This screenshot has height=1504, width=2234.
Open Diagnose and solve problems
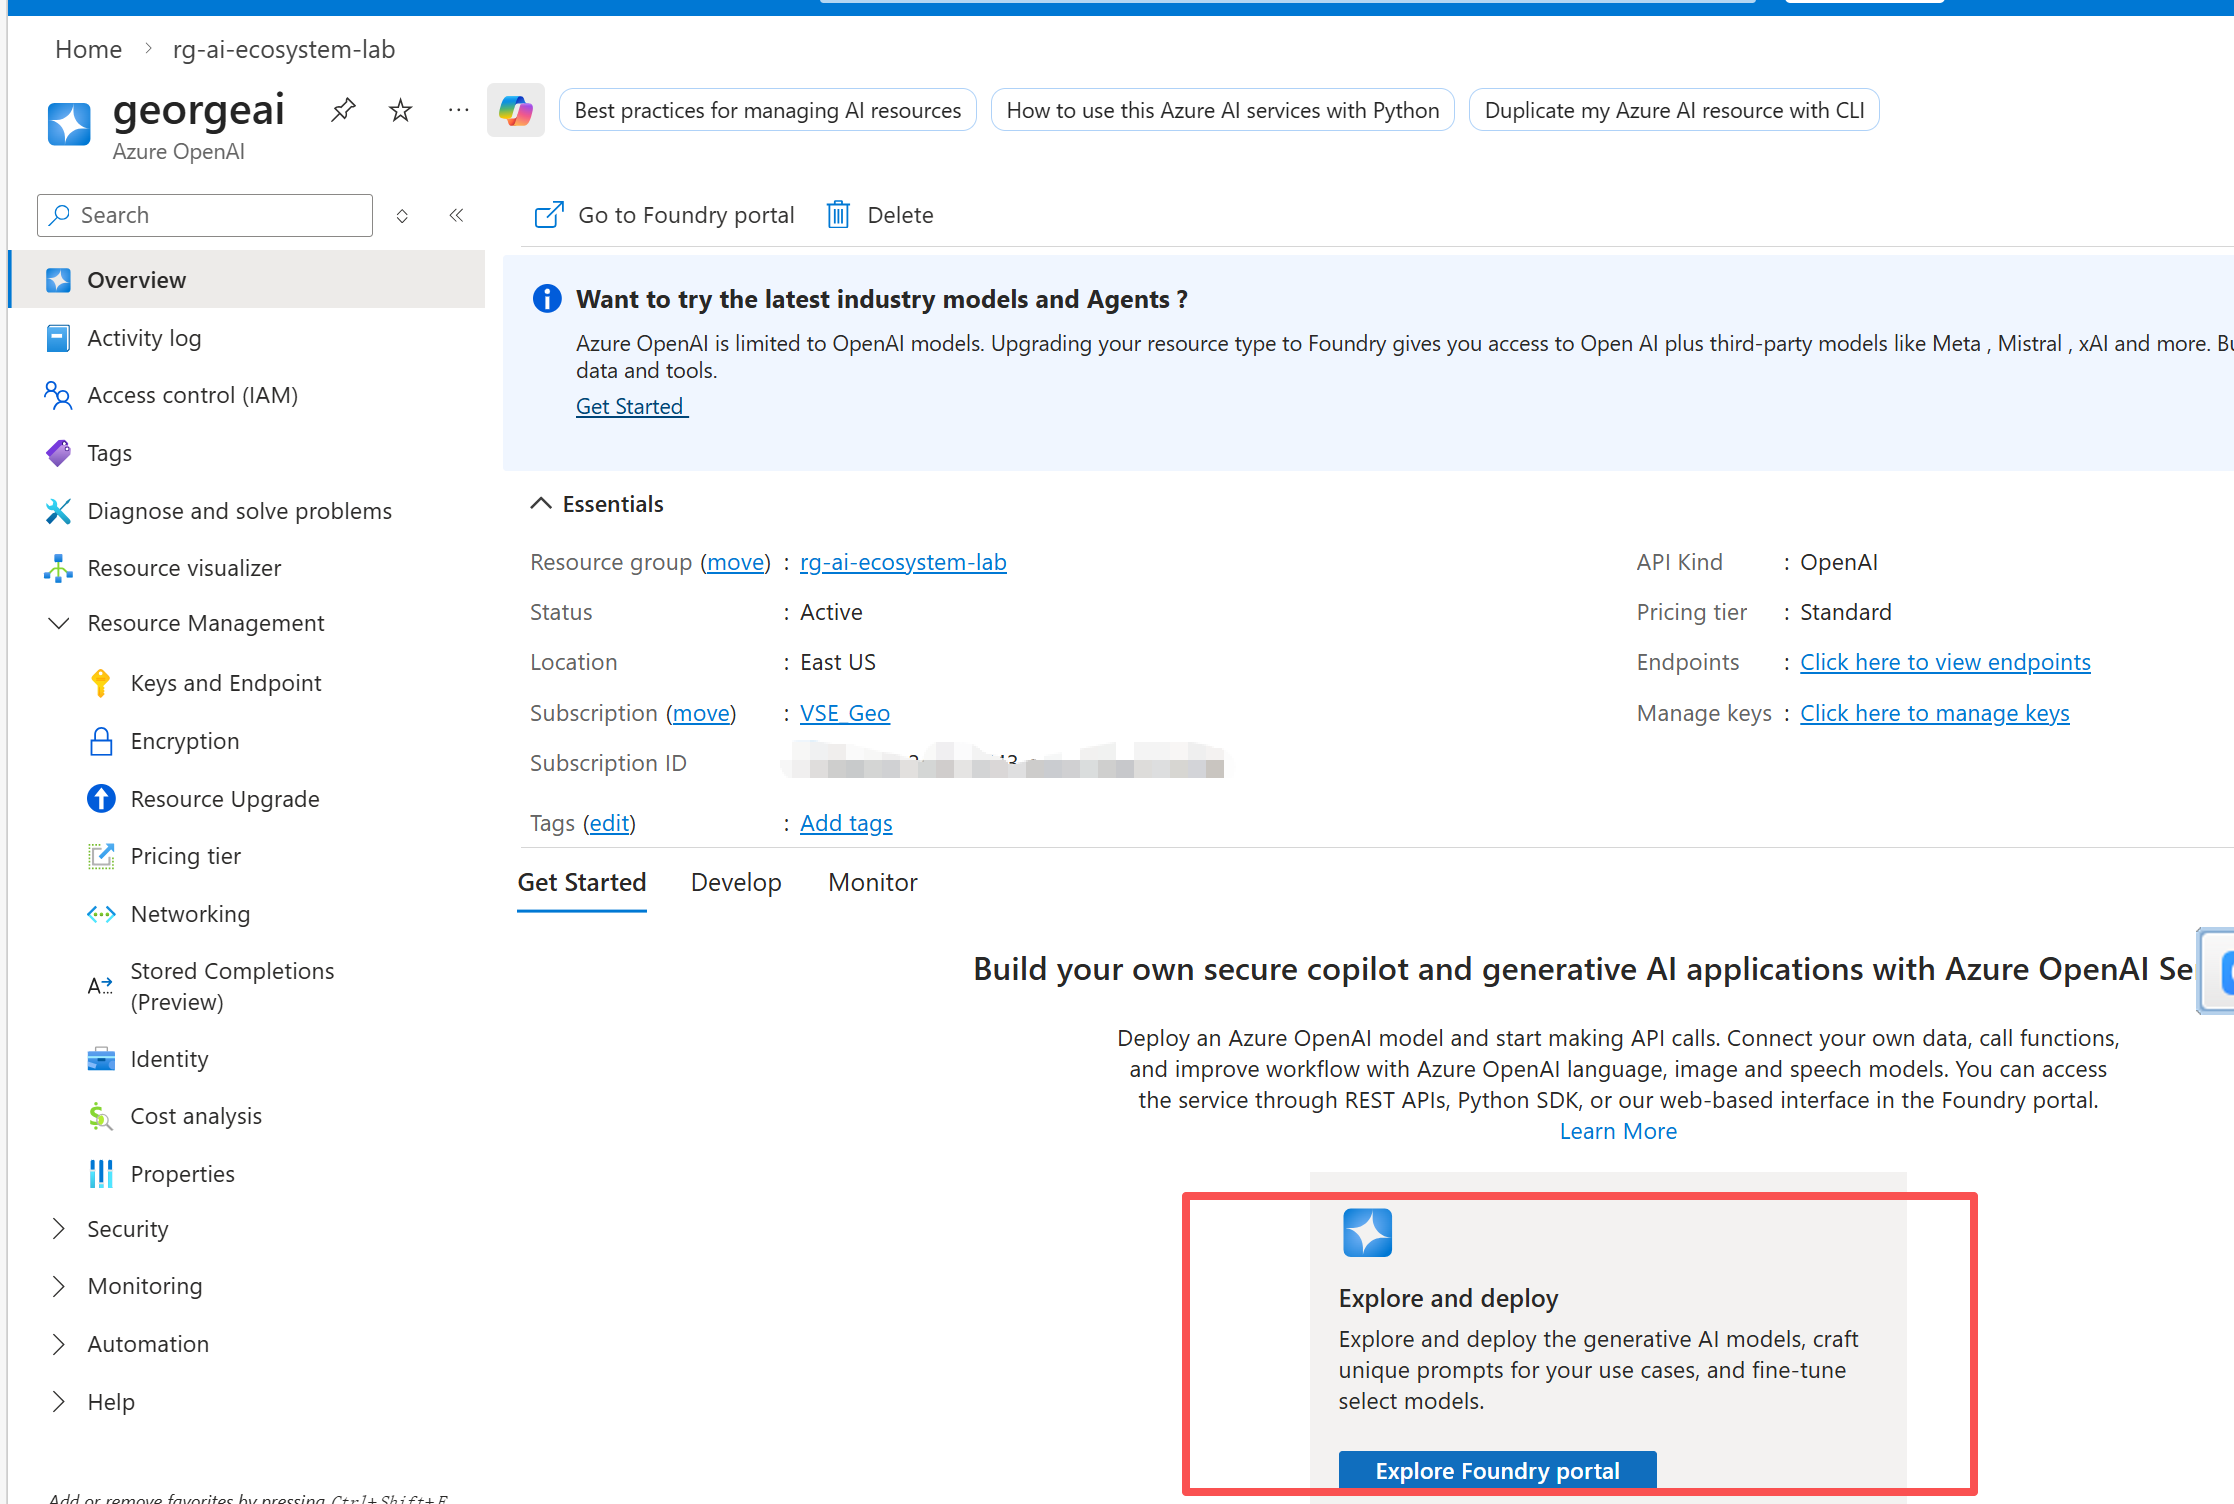pos(239,511)
